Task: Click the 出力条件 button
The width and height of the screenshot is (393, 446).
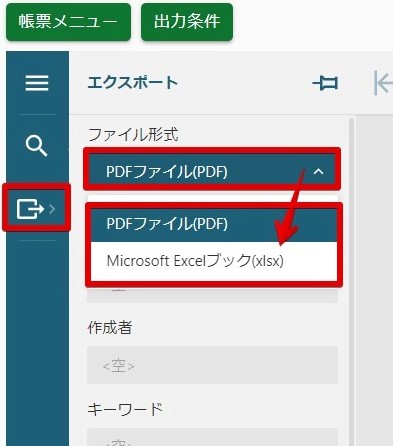Action: pyautogui.click(x=187, y=22)
